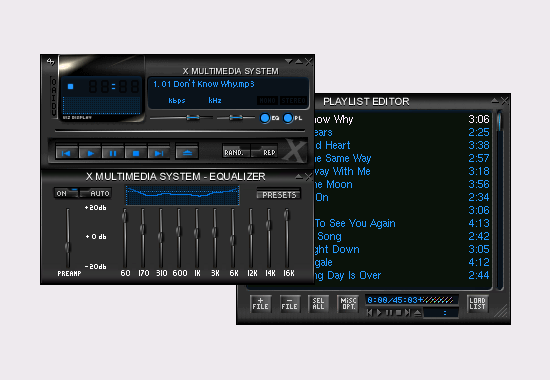
Task: Open the main menu icon at top-left corner
Action: (x=51, y=62)
